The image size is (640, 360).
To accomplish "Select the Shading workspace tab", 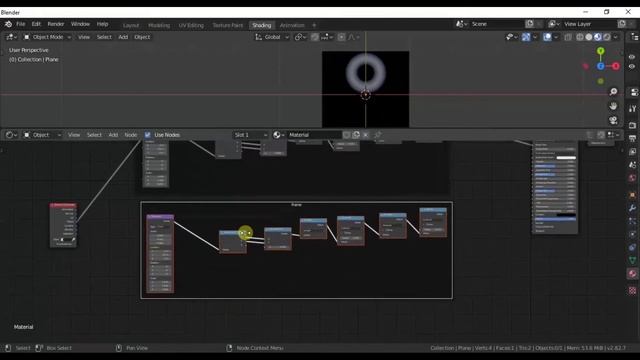I will (262, 25).
